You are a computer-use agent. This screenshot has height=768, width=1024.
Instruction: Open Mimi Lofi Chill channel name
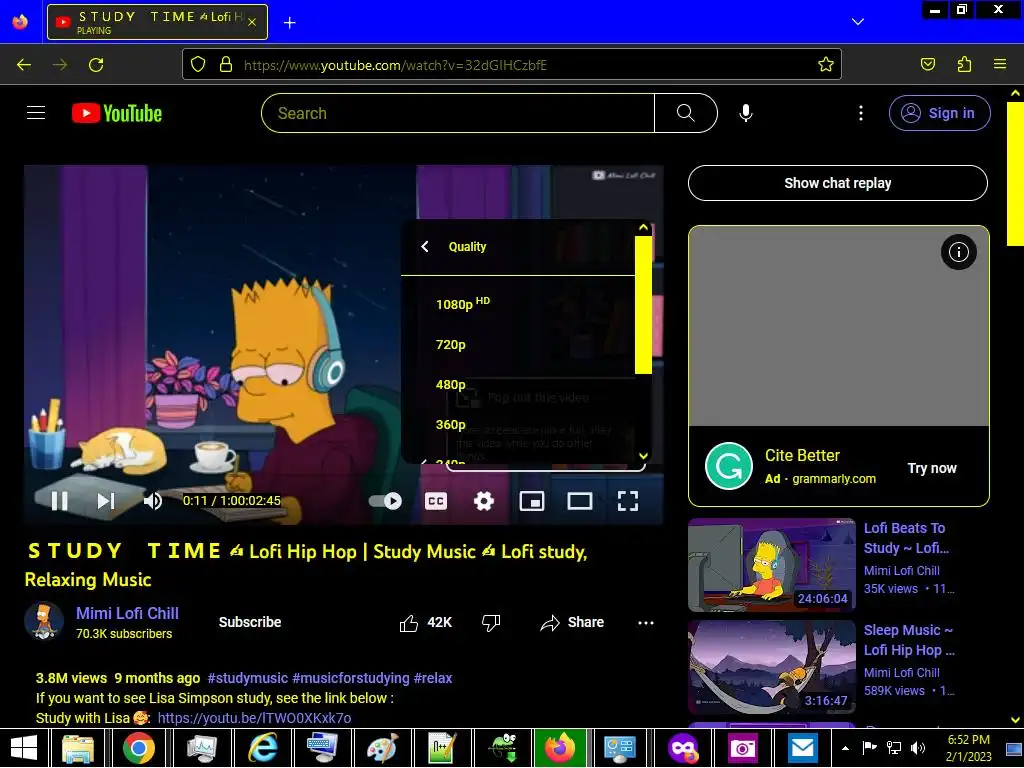127,613
